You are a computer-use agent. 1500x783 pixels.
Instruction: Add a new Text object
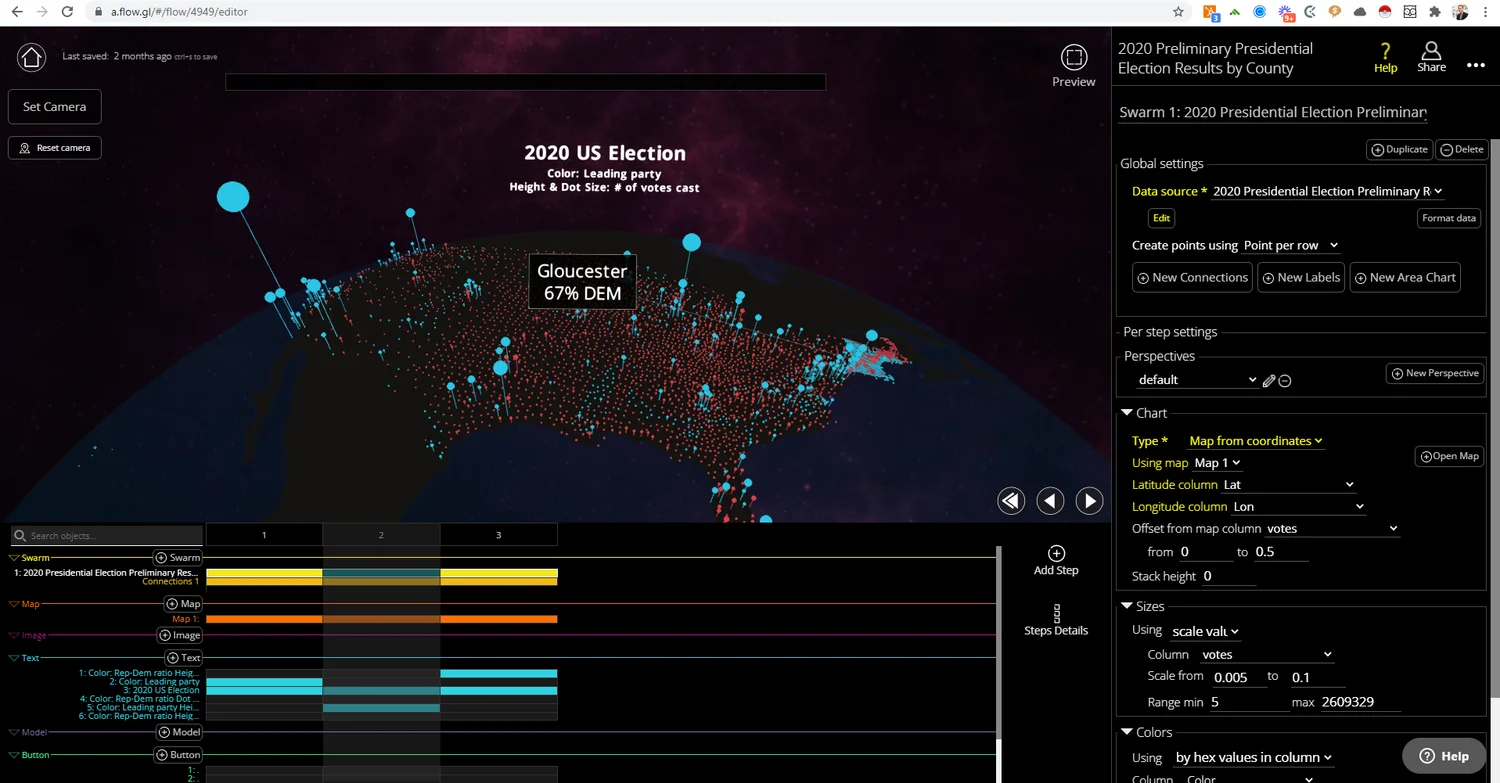[x=184, y=657]
